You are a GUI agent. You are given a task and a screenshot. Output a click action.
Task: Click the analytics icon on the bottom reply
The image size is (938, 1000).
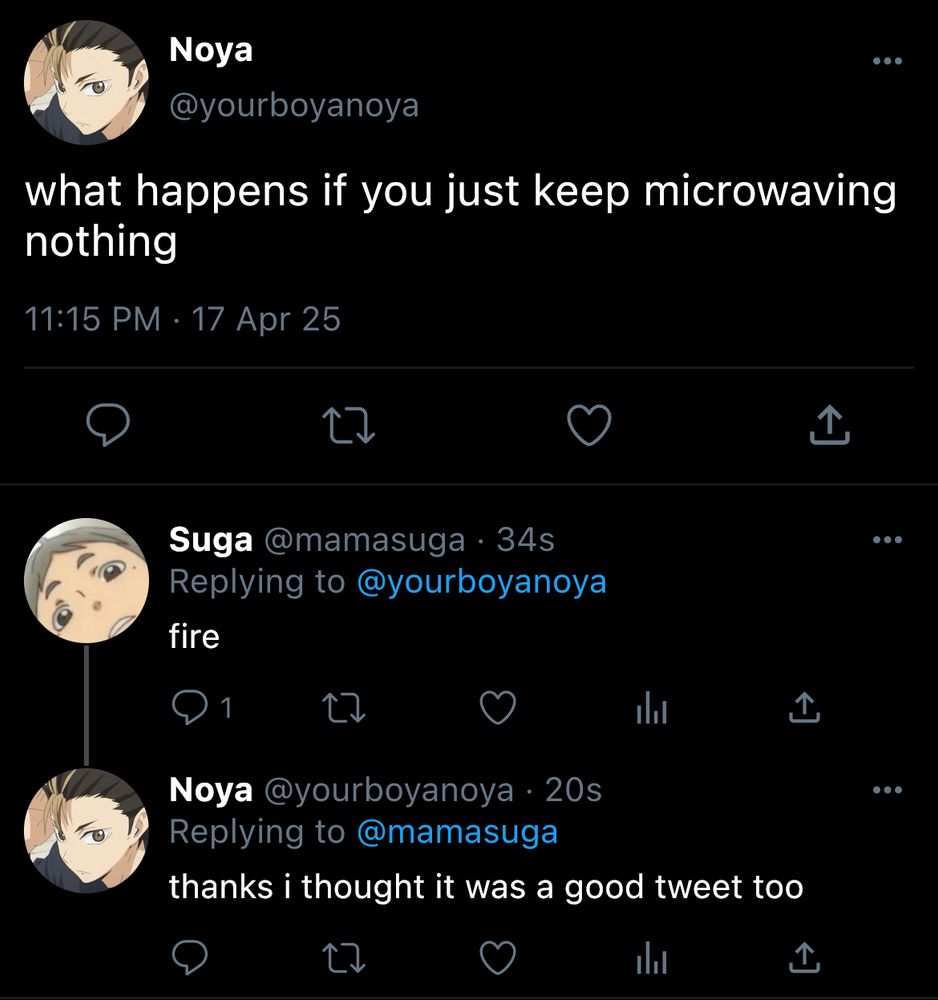click(x=651, y=958)
